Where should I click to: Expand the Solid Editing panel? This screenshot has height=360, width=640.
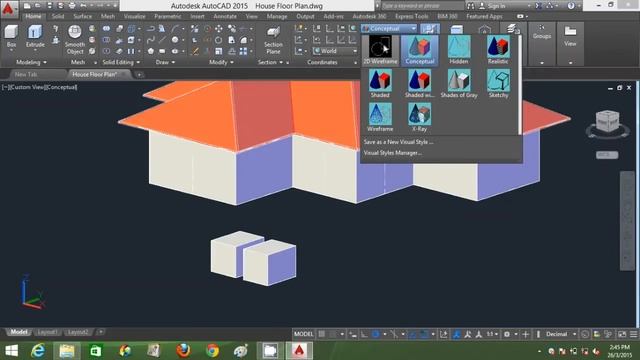click(x=121, y=62)
